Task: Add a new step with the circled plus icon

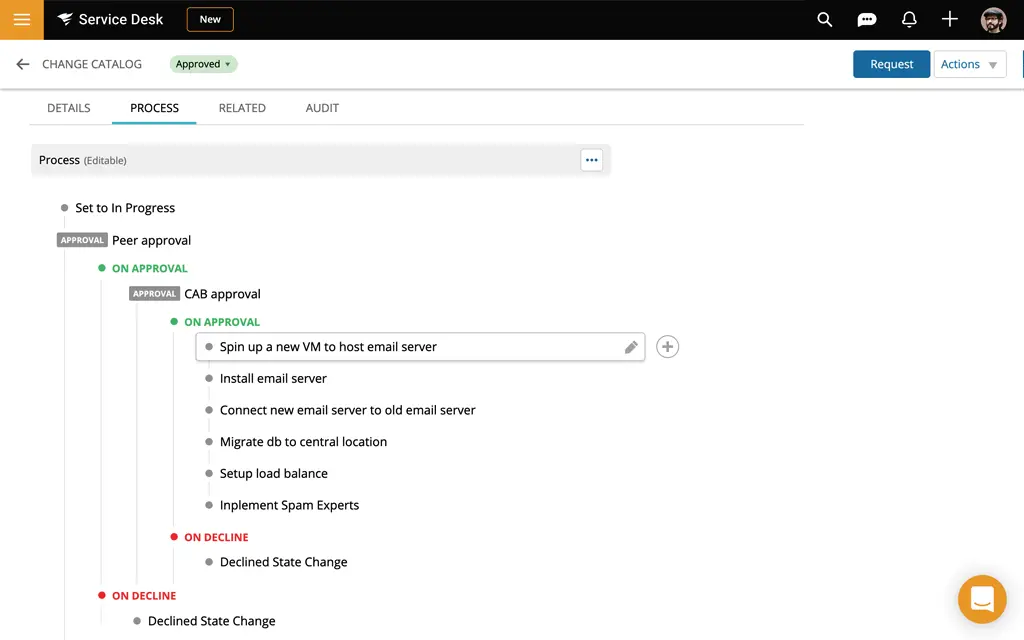Action: click(x=667, y=346)
